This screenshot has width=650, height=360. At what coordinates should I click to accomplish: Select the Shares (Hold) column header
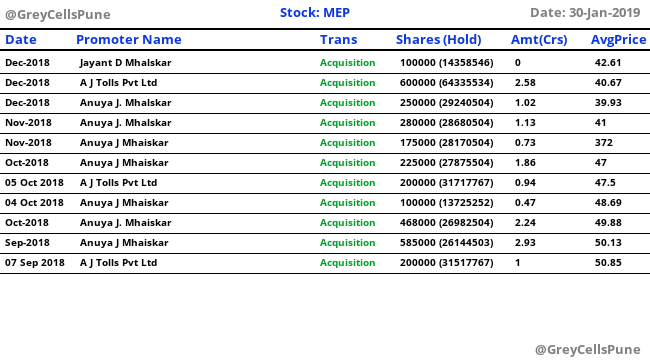coord(439,40)
